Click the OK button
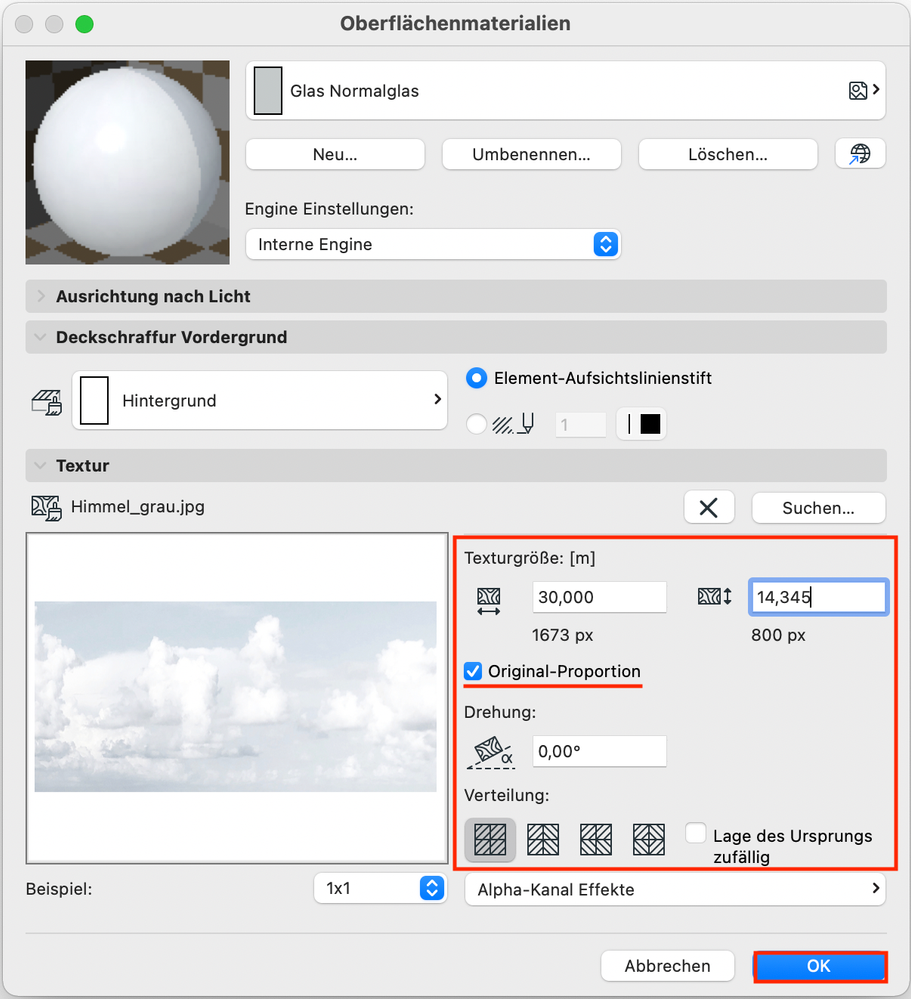 [819, 966]
